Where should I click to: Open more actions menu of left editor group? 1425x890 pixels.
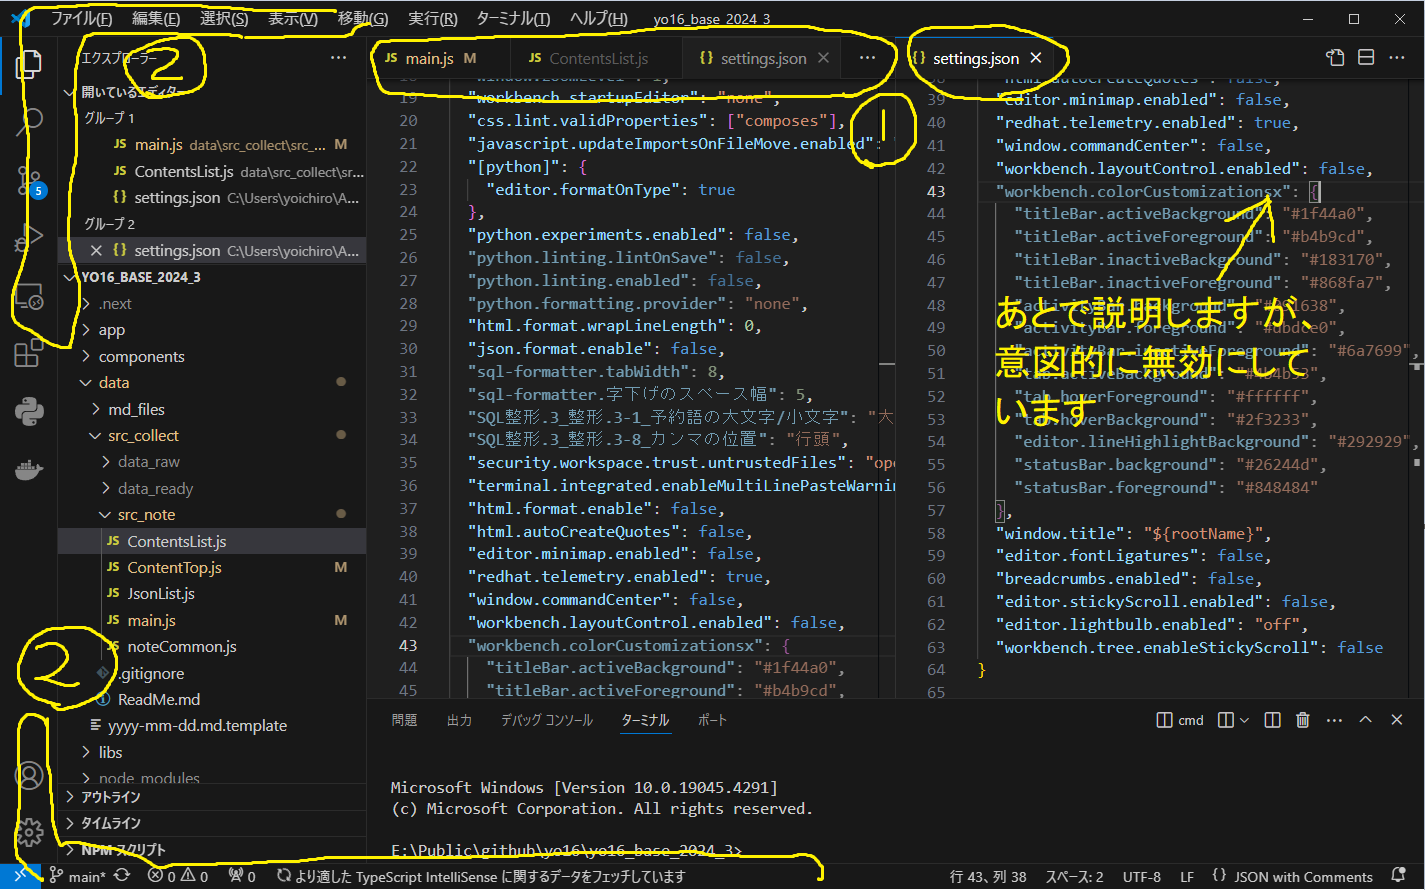(x=867, y=58)
